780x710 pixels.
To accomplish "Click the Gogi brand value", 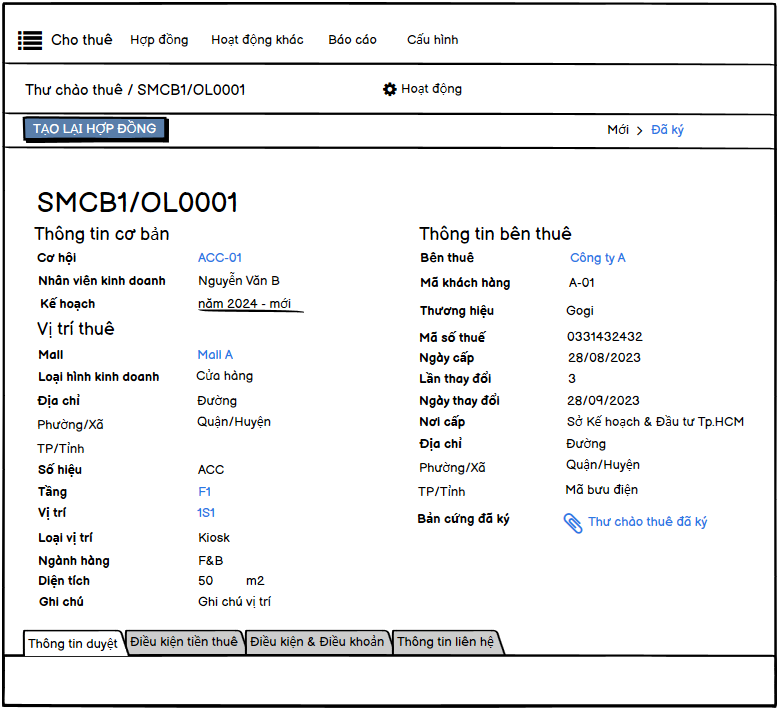I will (x=580, y=311).
